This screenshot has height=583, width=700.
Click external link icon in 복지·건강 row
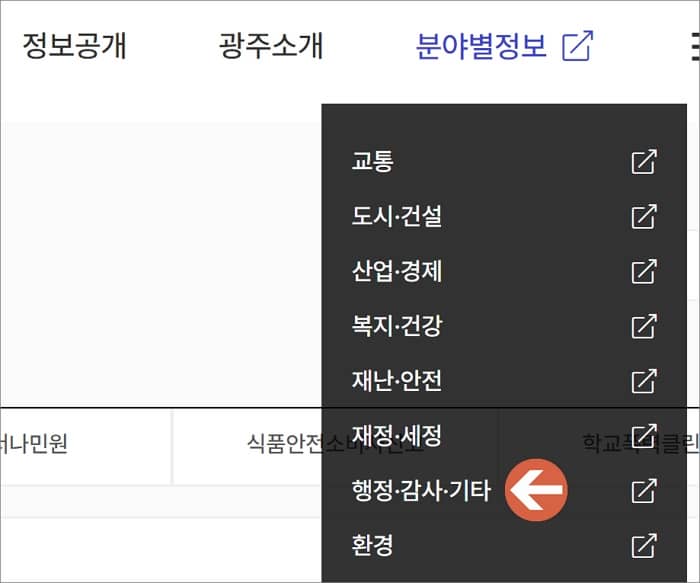coord(644,326)
